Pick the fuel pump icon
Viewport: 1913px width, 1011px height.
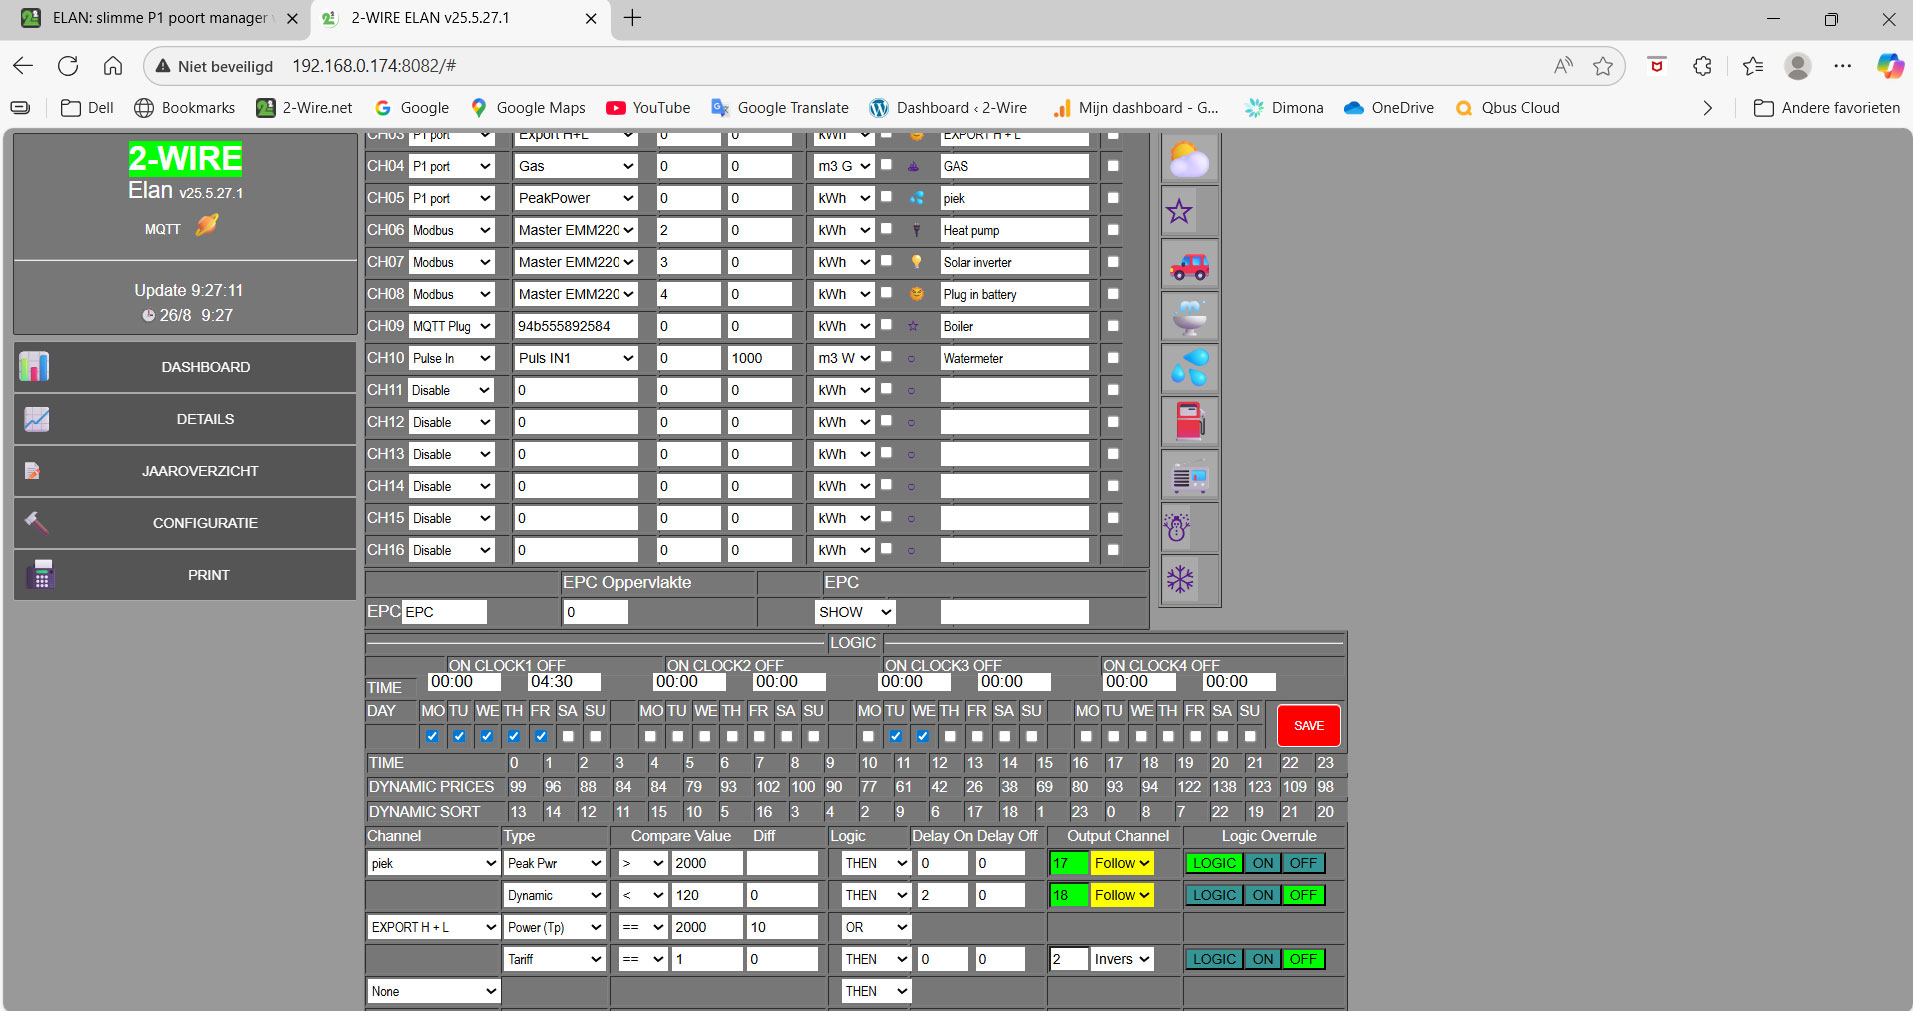[x=1189, y=421]
